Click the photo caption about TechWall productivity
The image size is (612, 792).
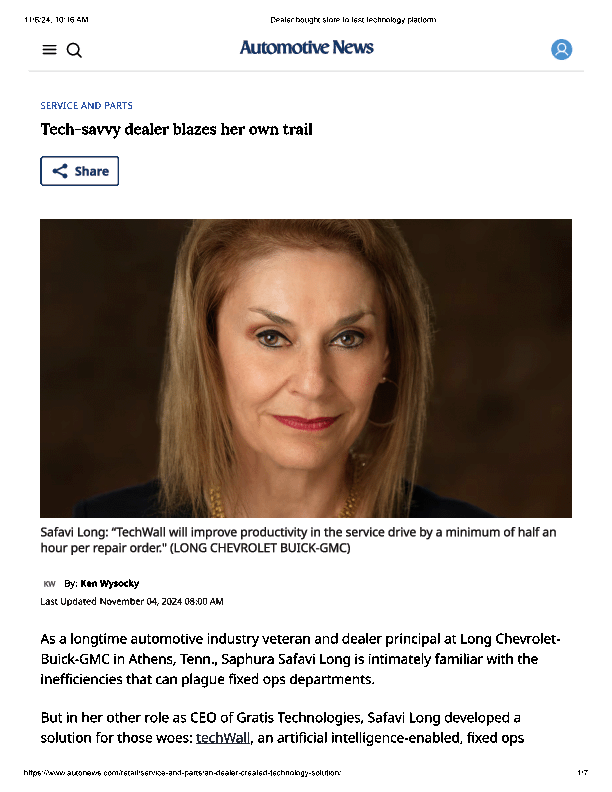pos(298,540)
